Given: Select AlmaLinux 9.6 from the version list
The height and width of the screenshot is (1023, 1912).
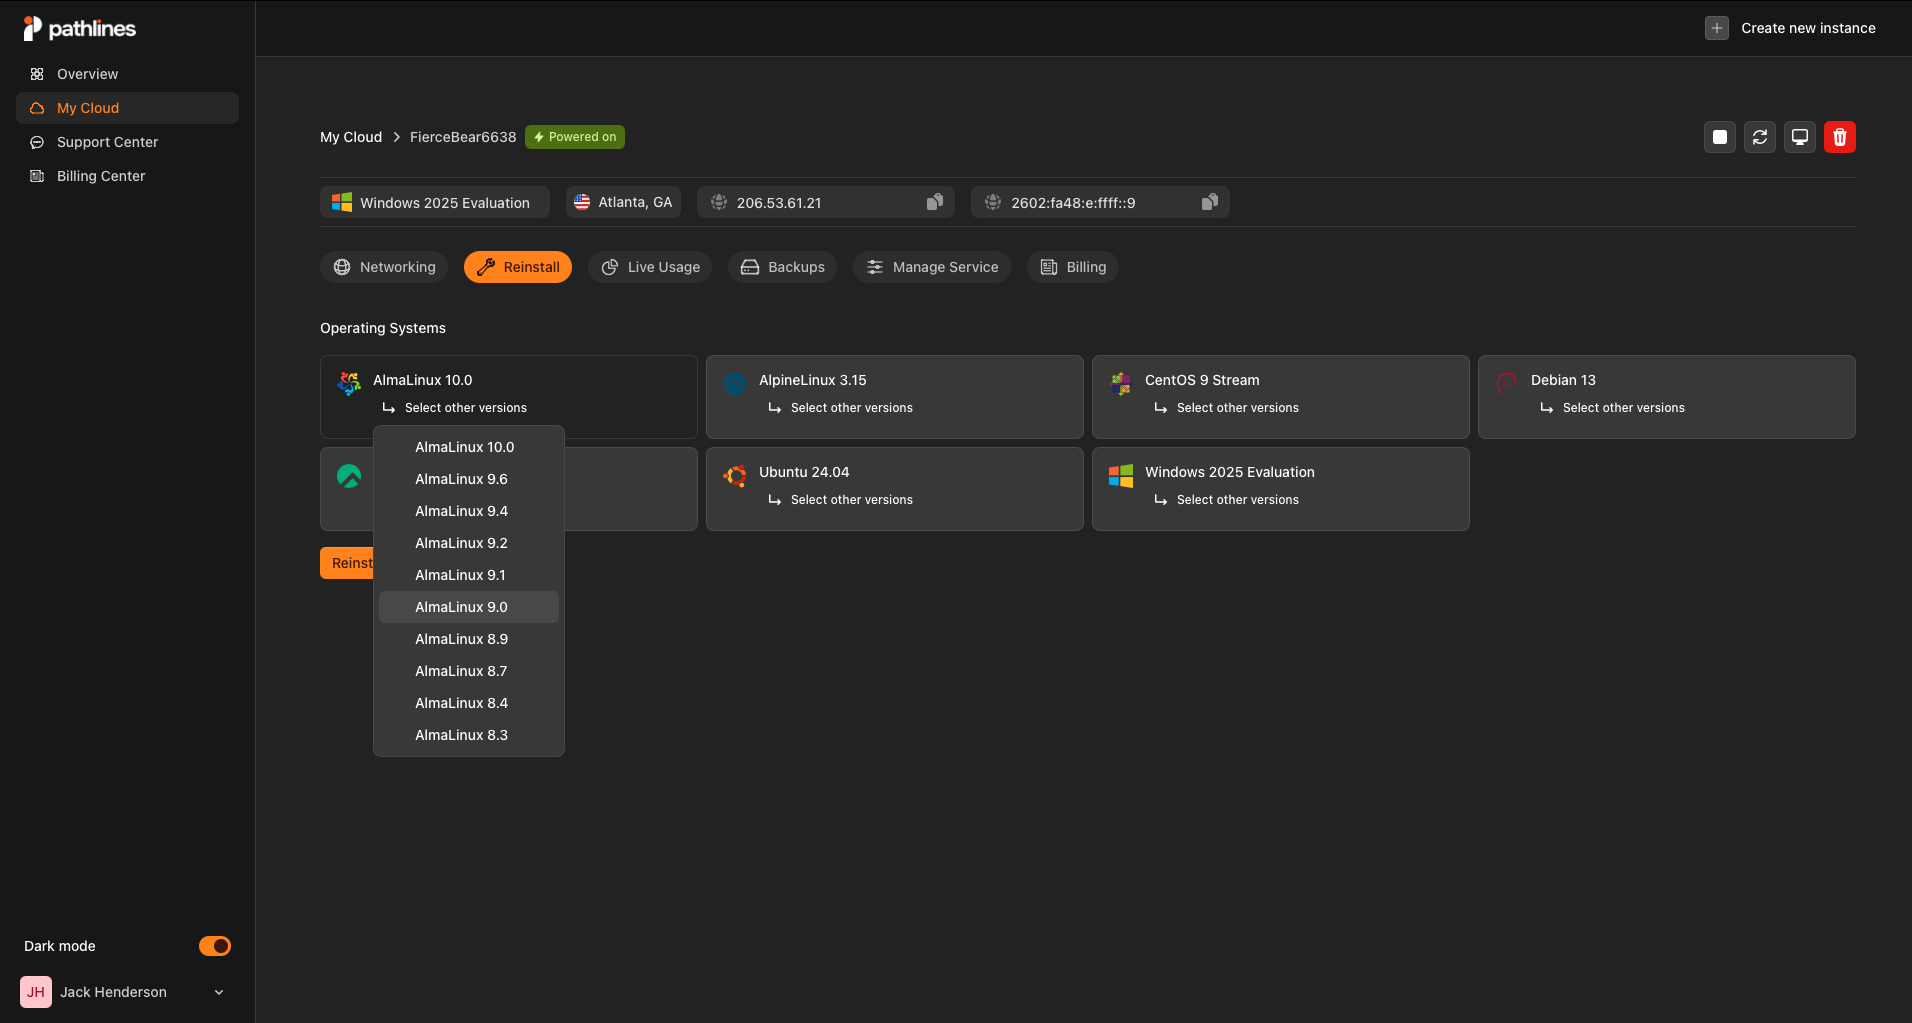Looking at the screenshot, I should point(461,478).
